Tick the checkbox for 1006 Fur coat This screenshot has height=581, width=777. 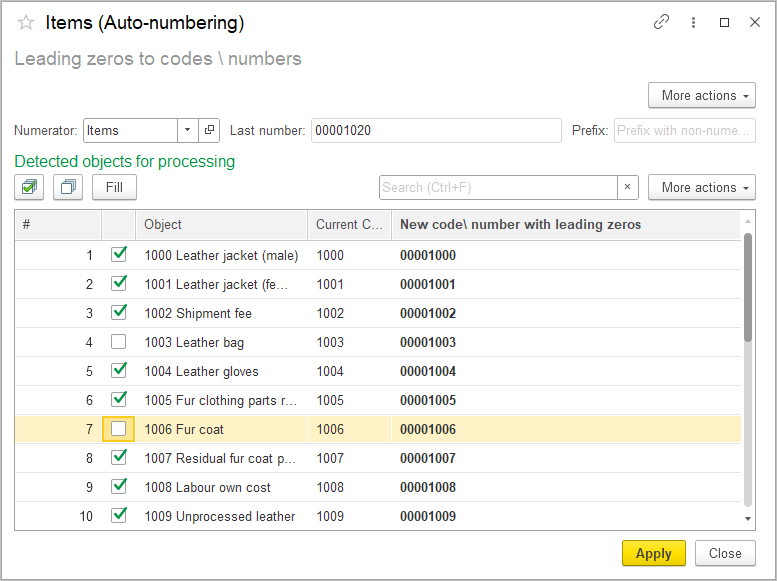click(119, 429)
